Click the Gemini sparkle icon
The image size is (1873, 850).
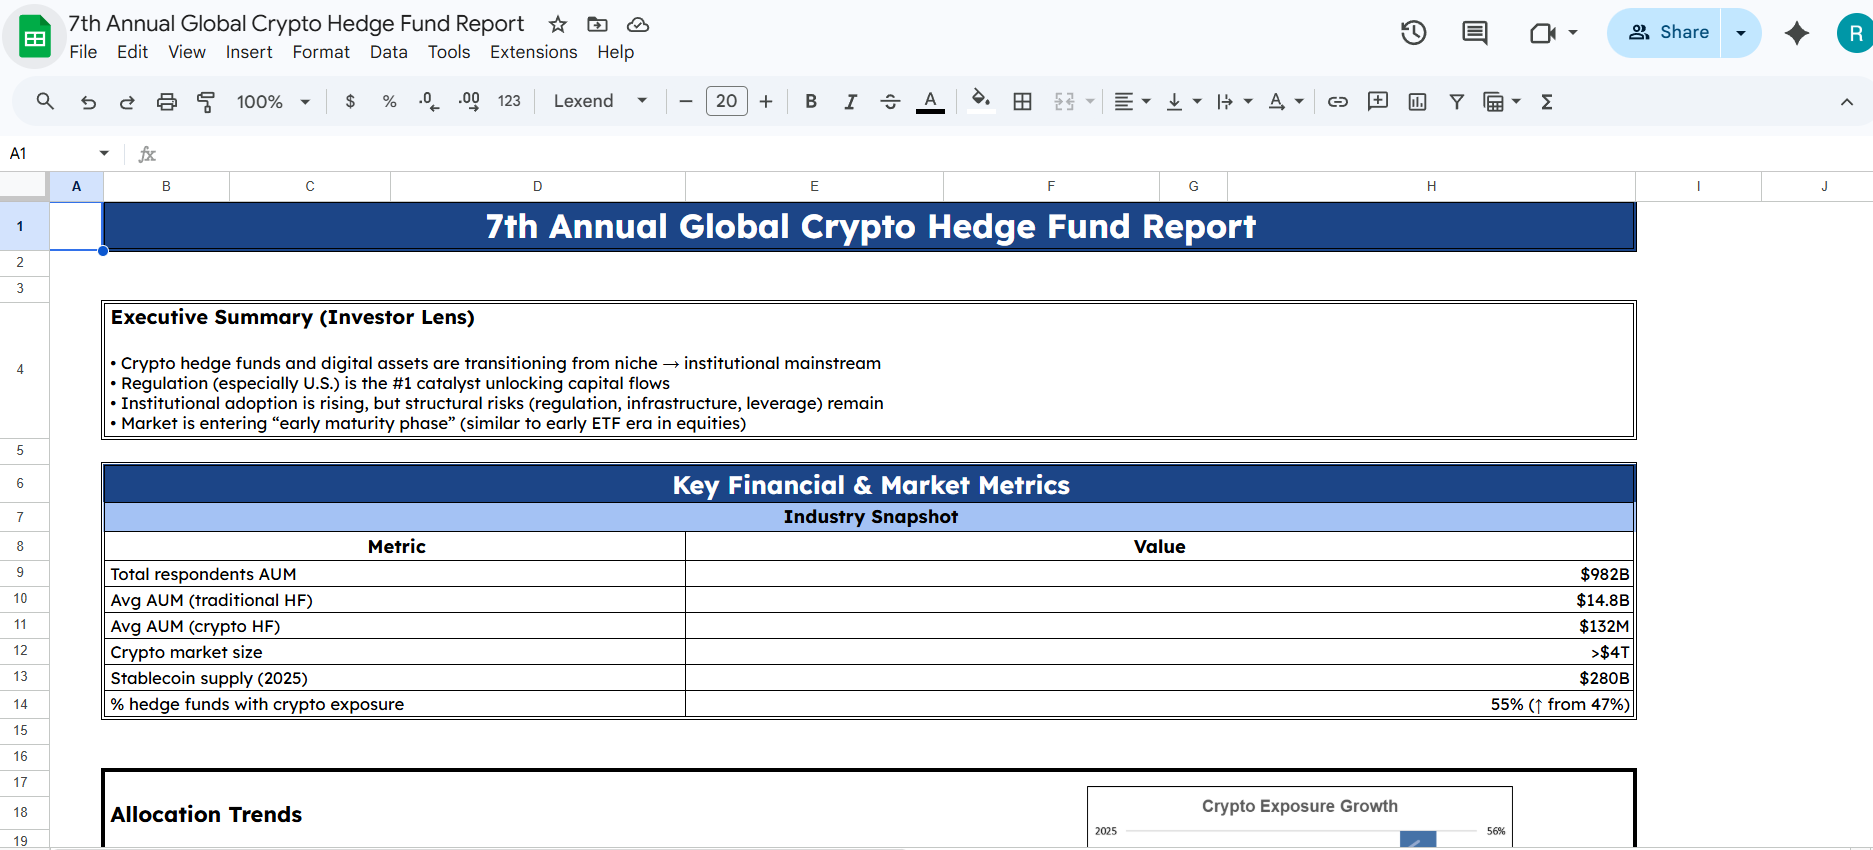coord(1797,33)
